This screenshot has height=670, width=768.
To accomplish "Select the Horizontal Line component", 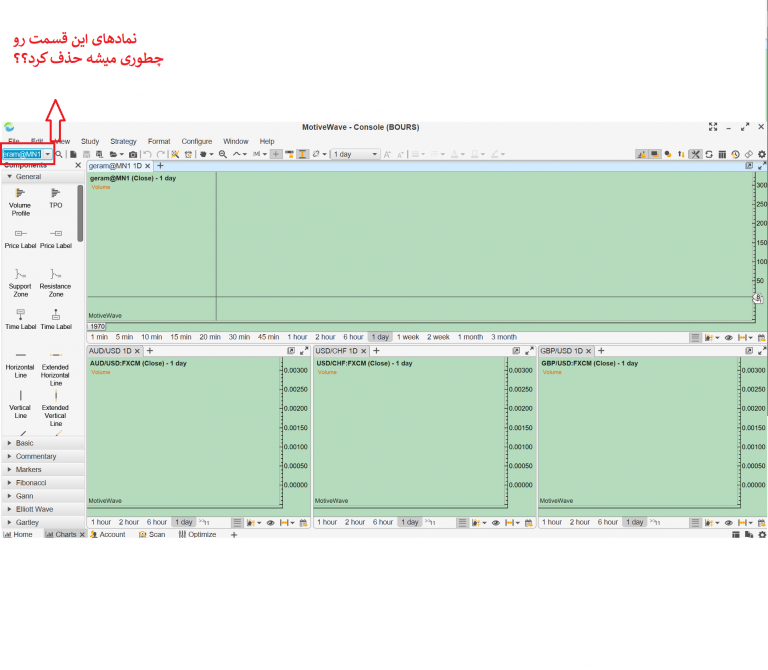I will pos(21,365).
